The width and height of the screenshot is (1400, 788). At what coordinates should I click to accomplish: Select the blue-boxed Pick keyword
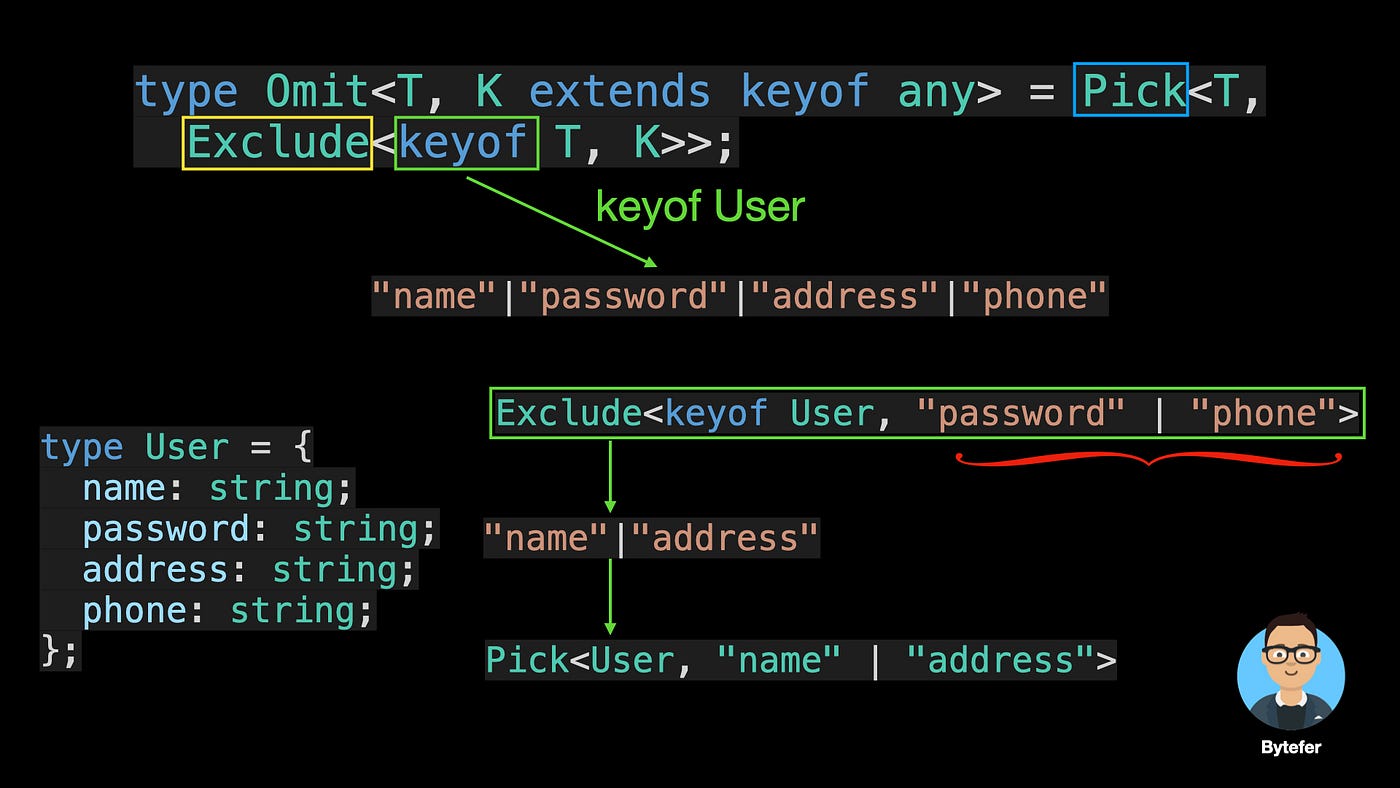[1131, 90]
